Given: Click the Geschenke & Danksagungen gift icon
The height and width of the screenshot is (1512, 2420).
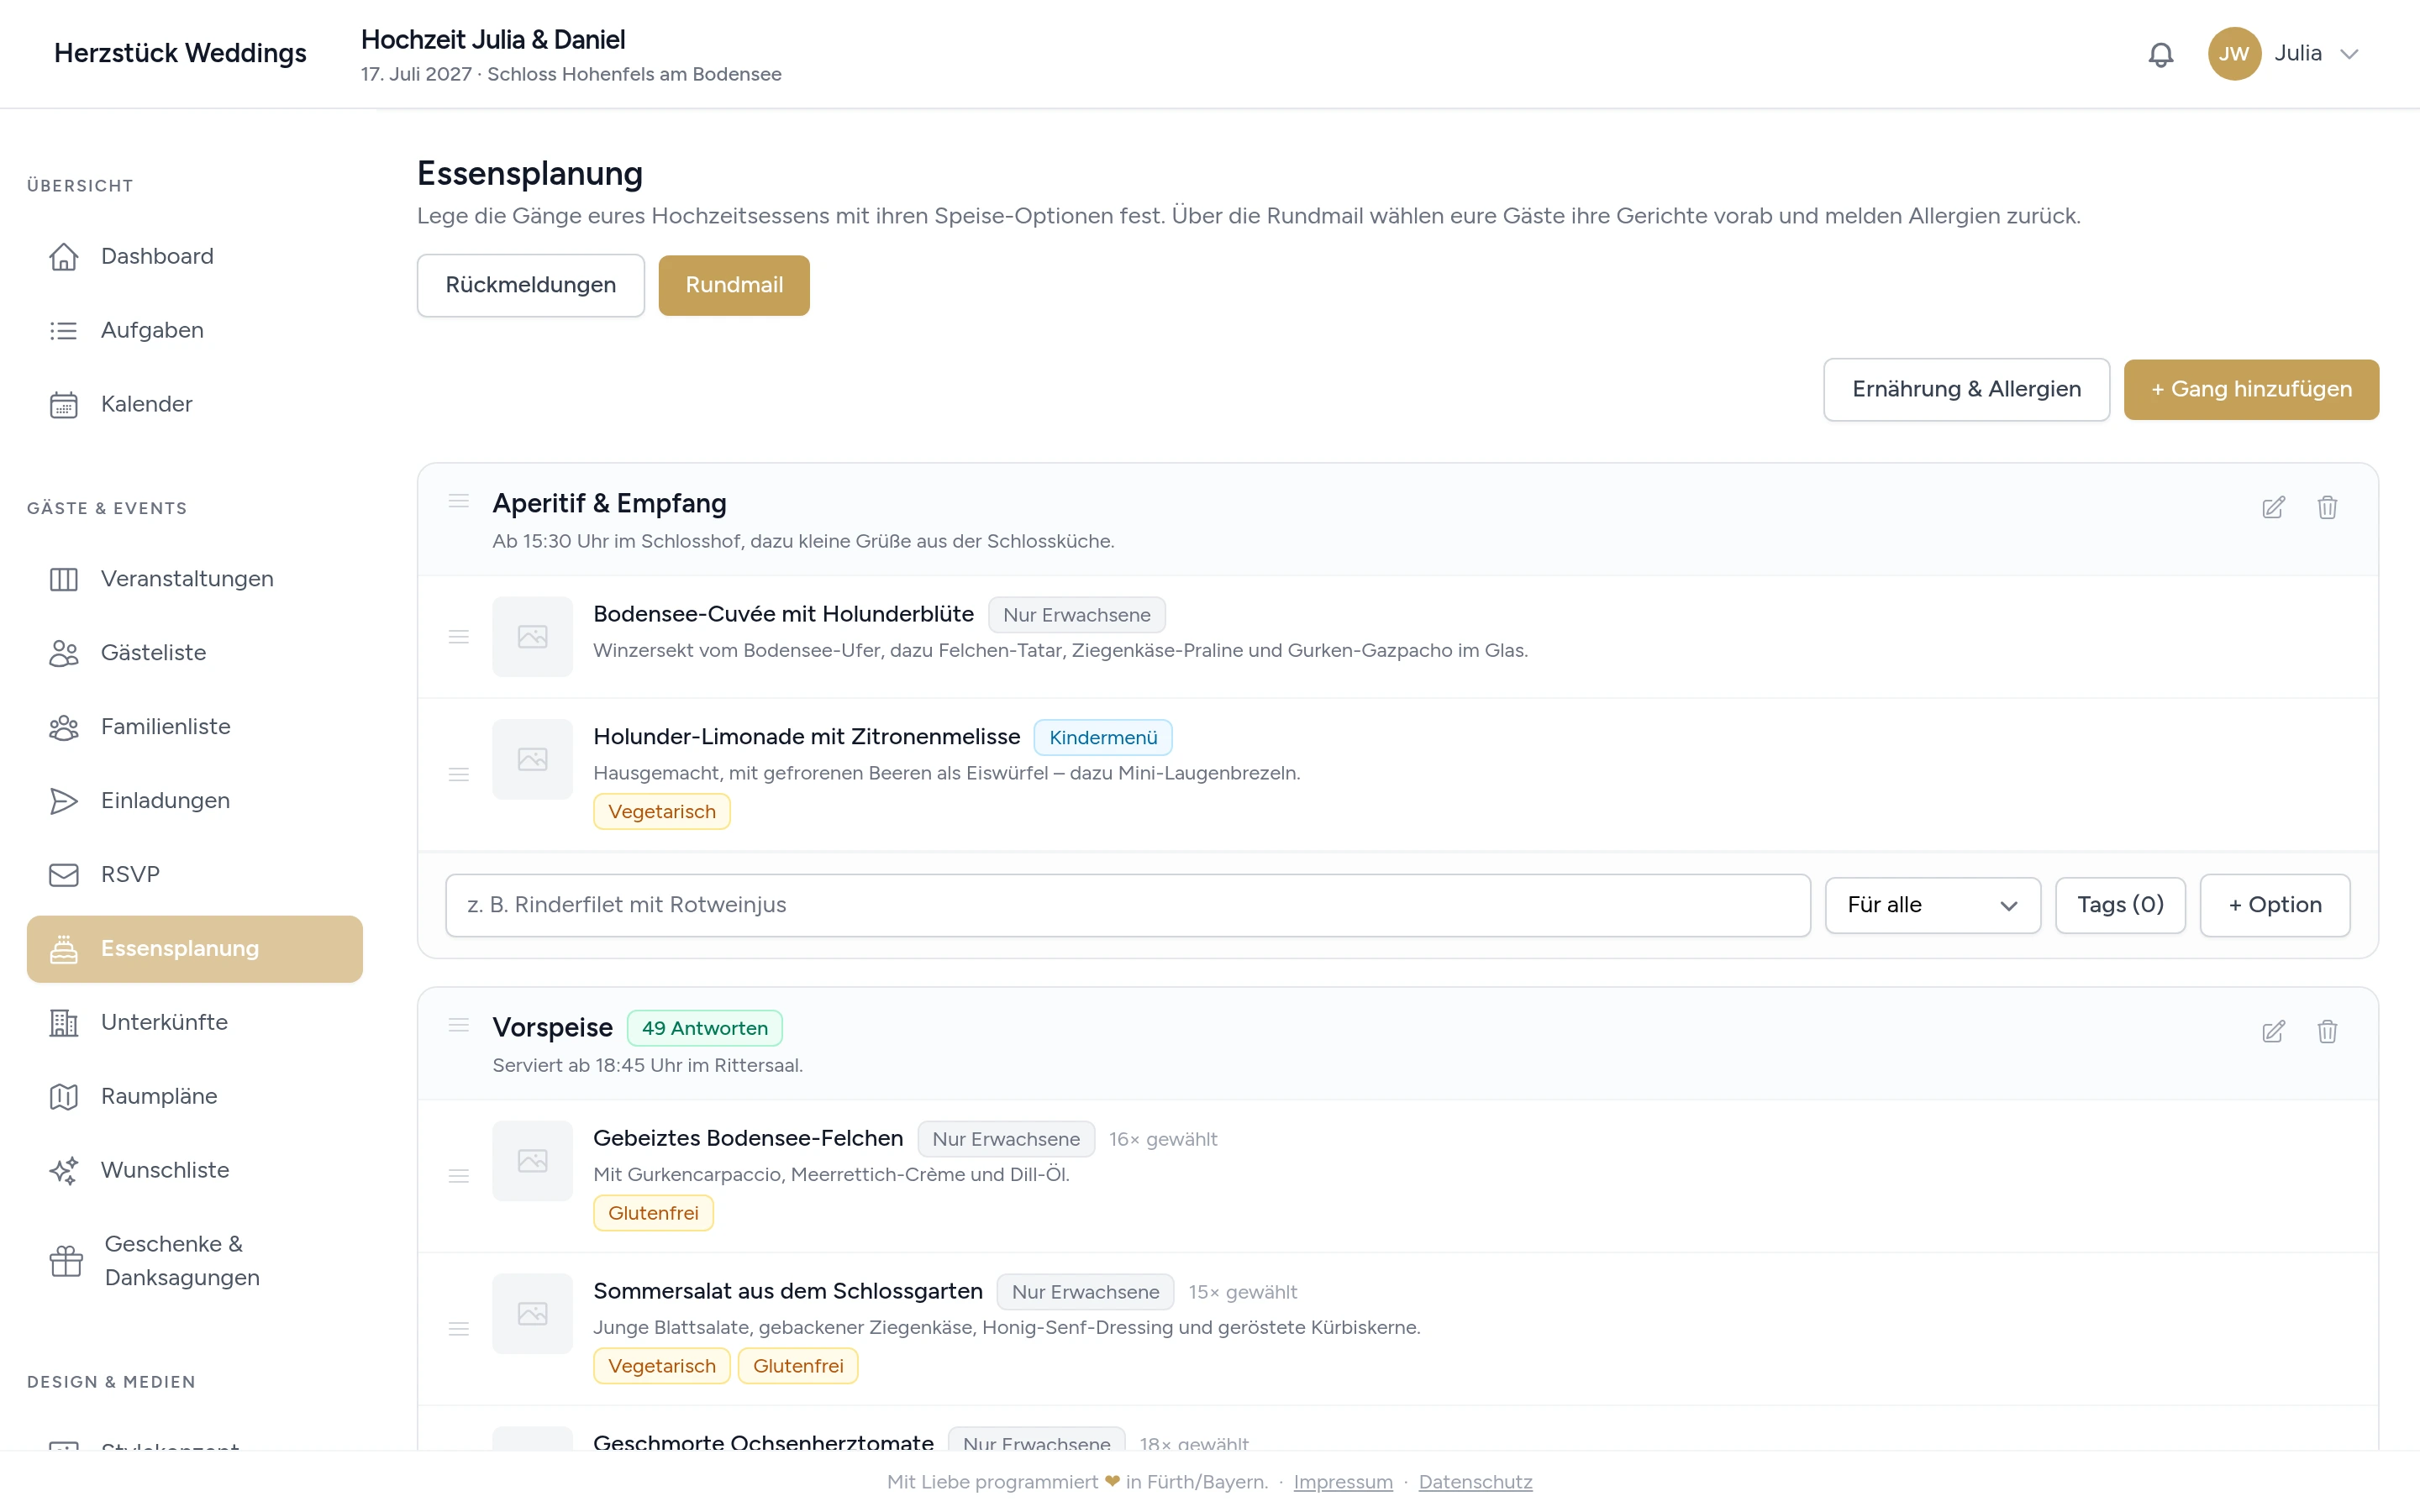Looking at the screenshot, I should pos(66,1261).
